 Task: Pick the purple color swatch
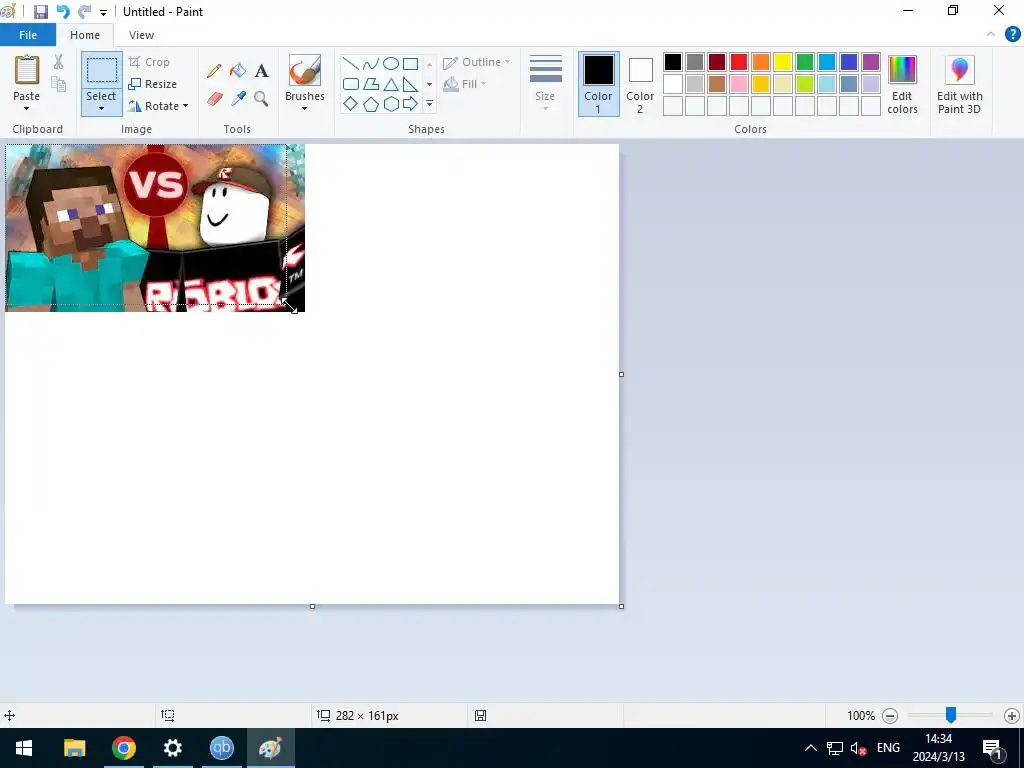coord(871,62)
